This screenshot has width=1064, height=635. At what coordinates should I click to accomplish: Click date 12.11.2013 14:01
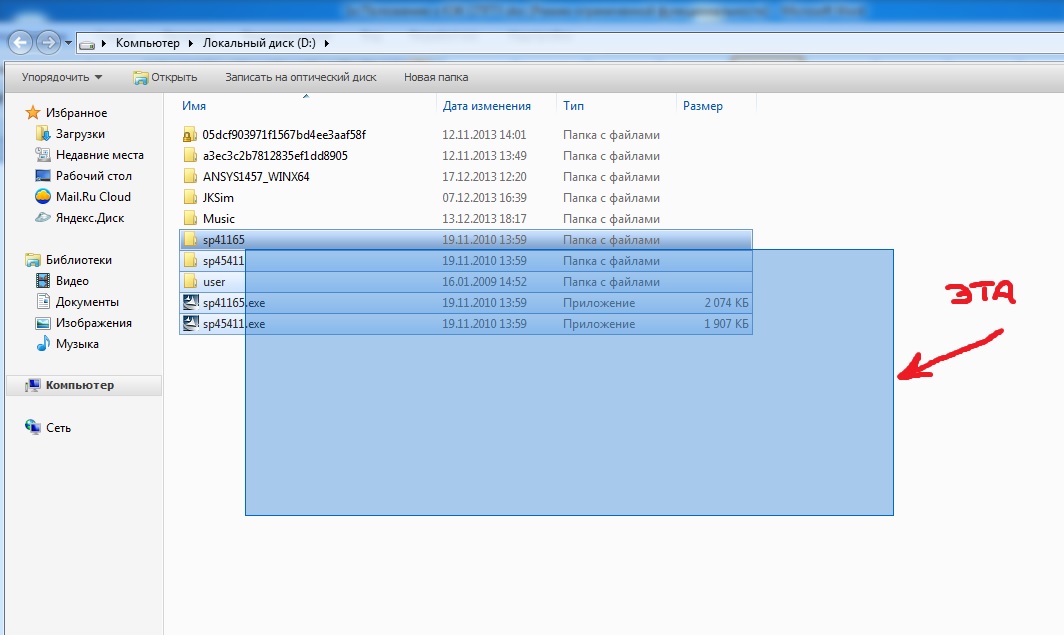(x=484, y=134)
